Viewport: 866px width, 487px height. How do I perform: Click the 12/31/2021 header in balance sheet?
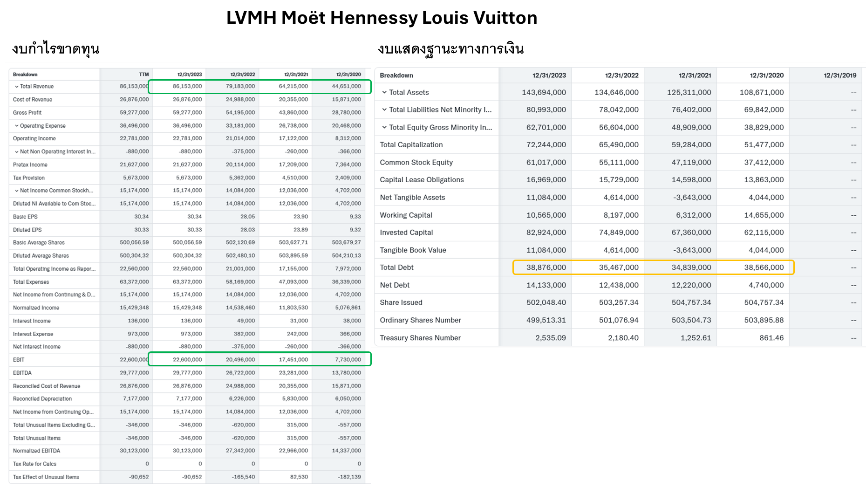[x=694, y=75]
